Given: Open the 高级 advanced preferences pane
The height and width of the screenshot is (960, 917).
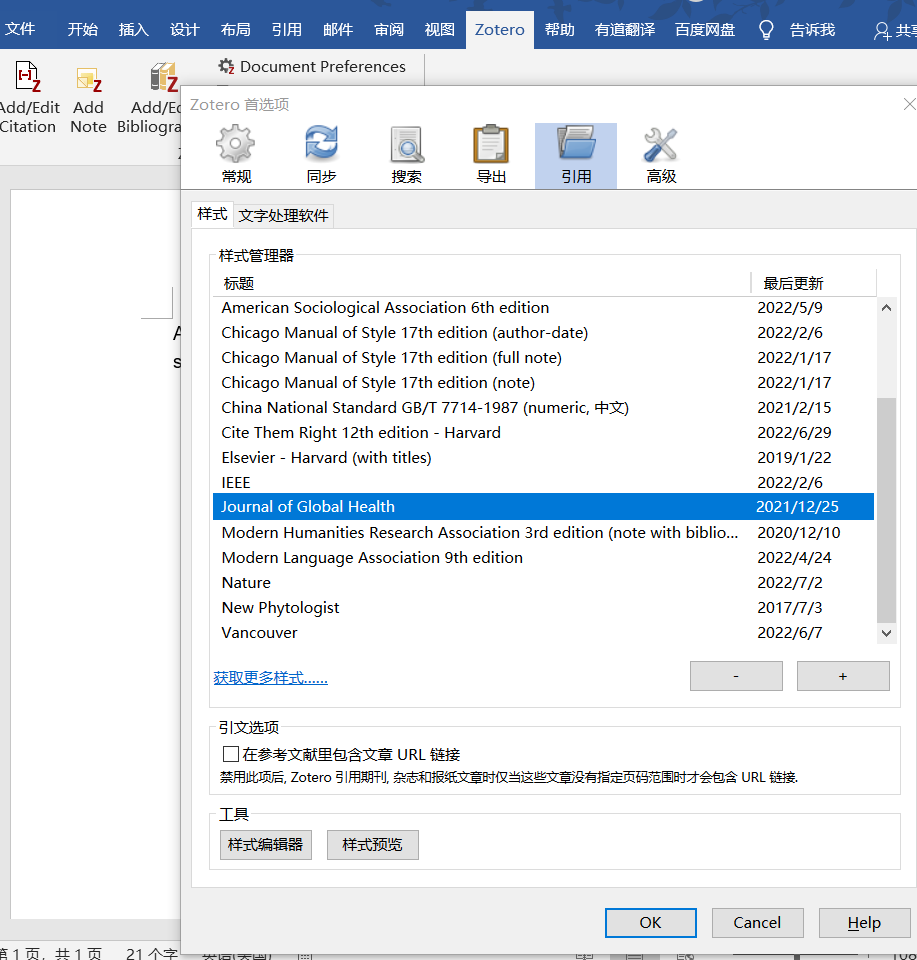Looking at the screenshot, I should click(x=661, y=156).
